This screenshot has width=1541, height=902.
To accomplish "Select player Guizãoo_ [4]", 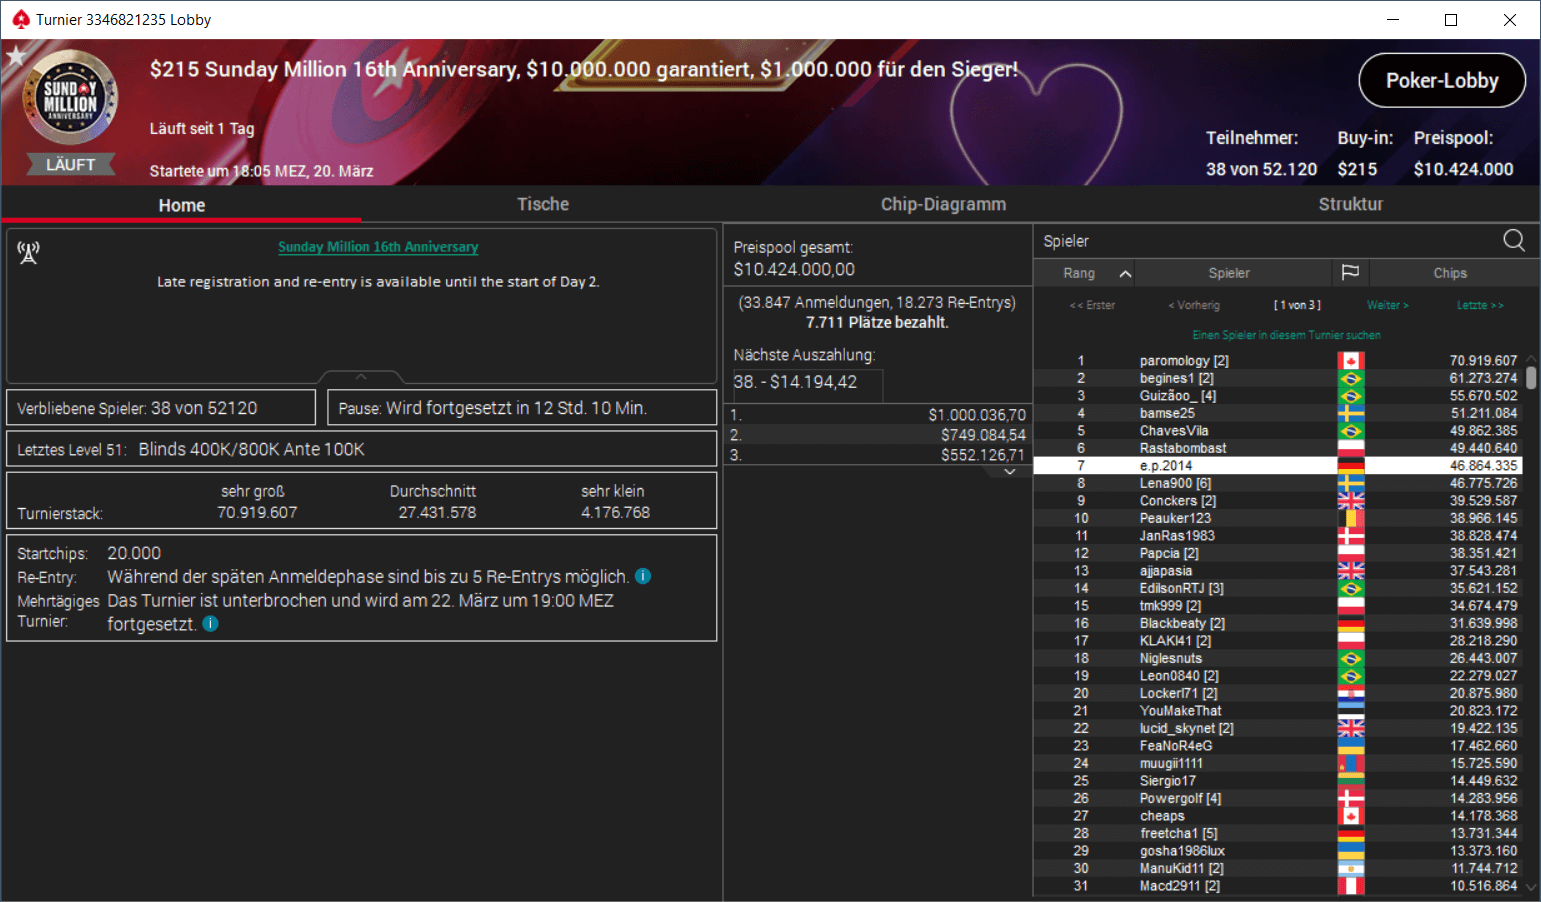I will (1178, 396).
